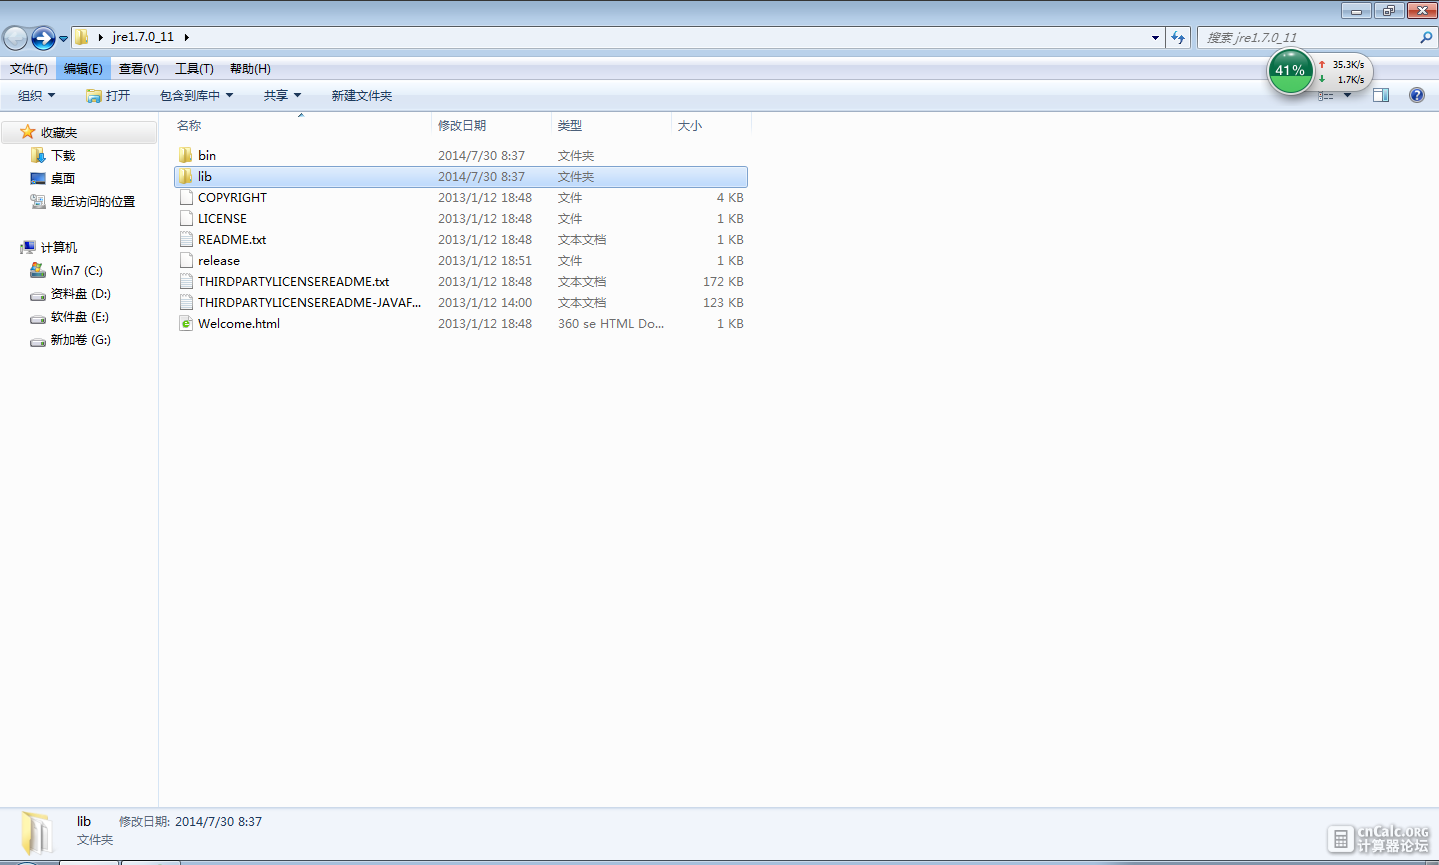
Task: Open the 包含到库中 dropdown
Action: (196, 96)
